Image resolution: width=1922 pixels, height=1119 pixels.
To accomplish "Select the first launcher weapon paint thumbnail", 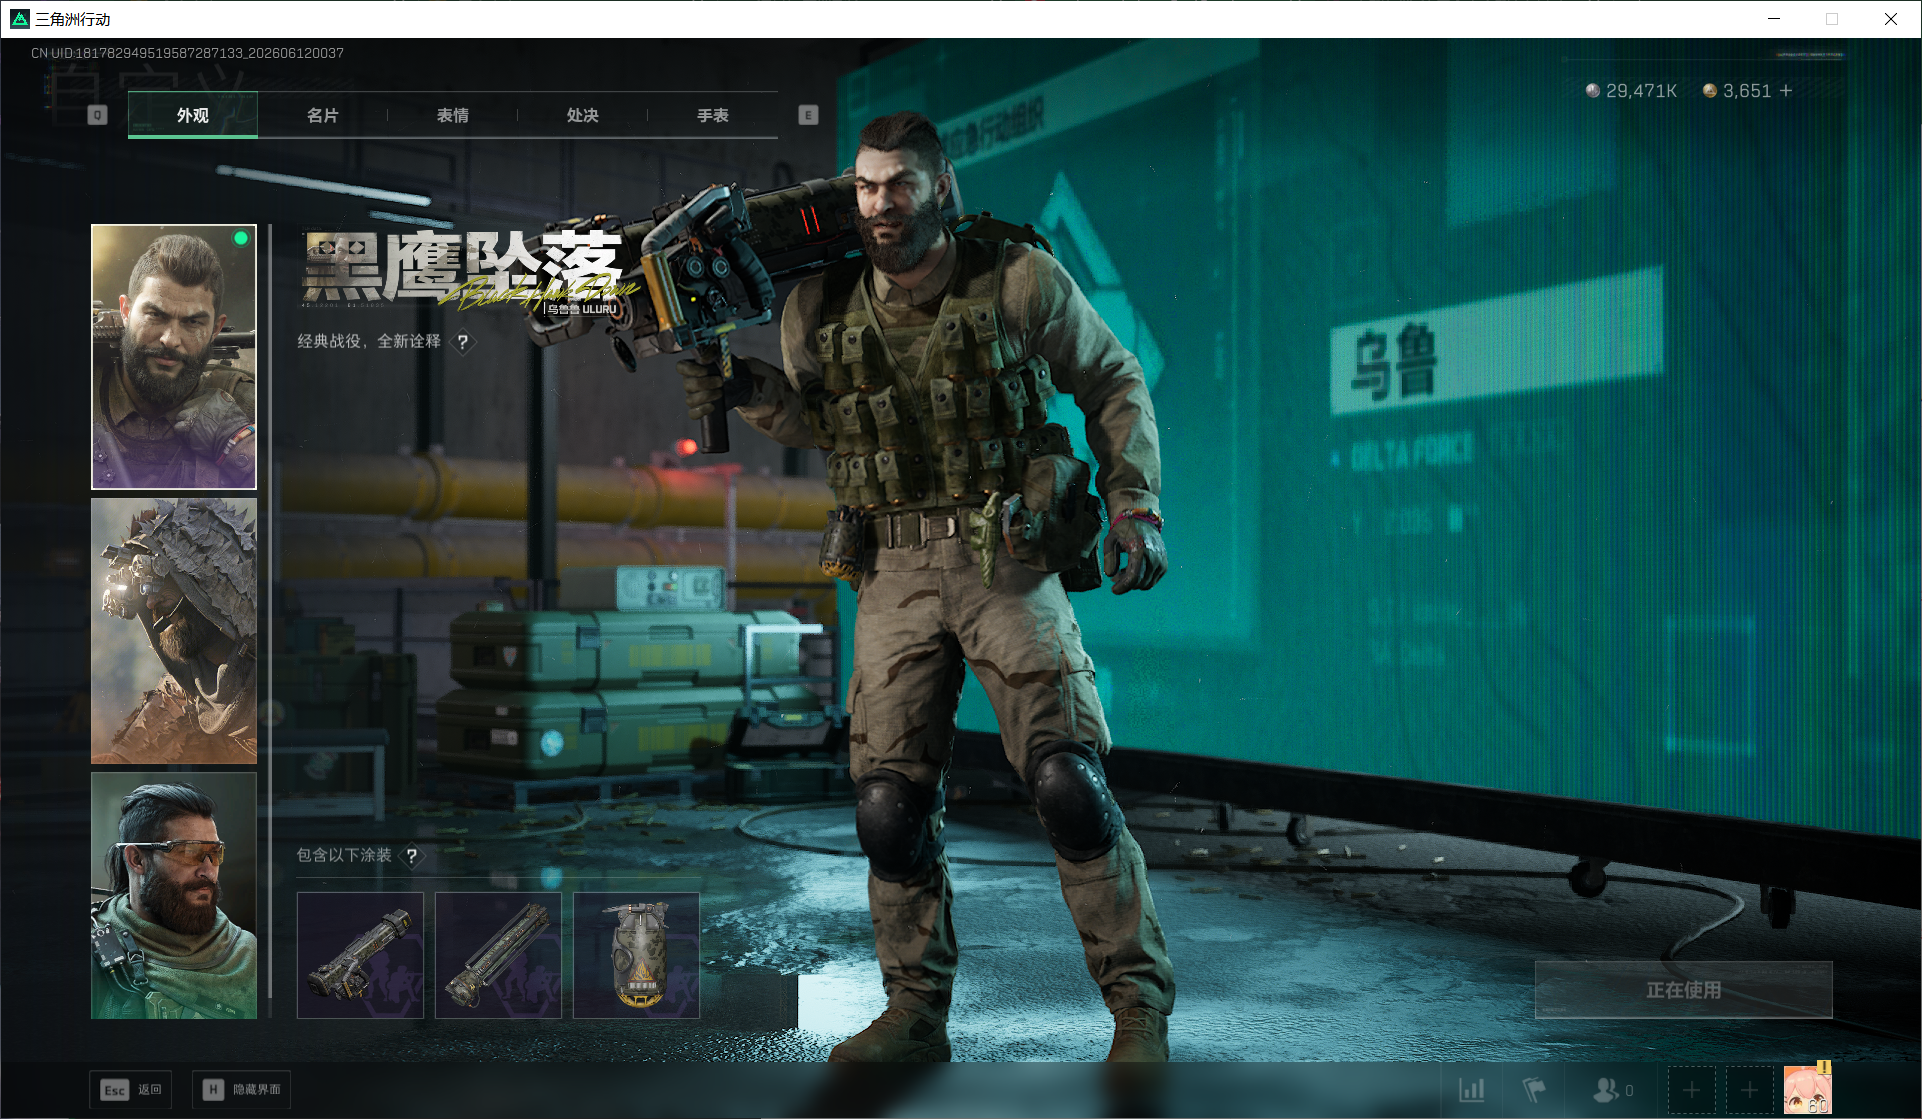I will click(360, 955).
